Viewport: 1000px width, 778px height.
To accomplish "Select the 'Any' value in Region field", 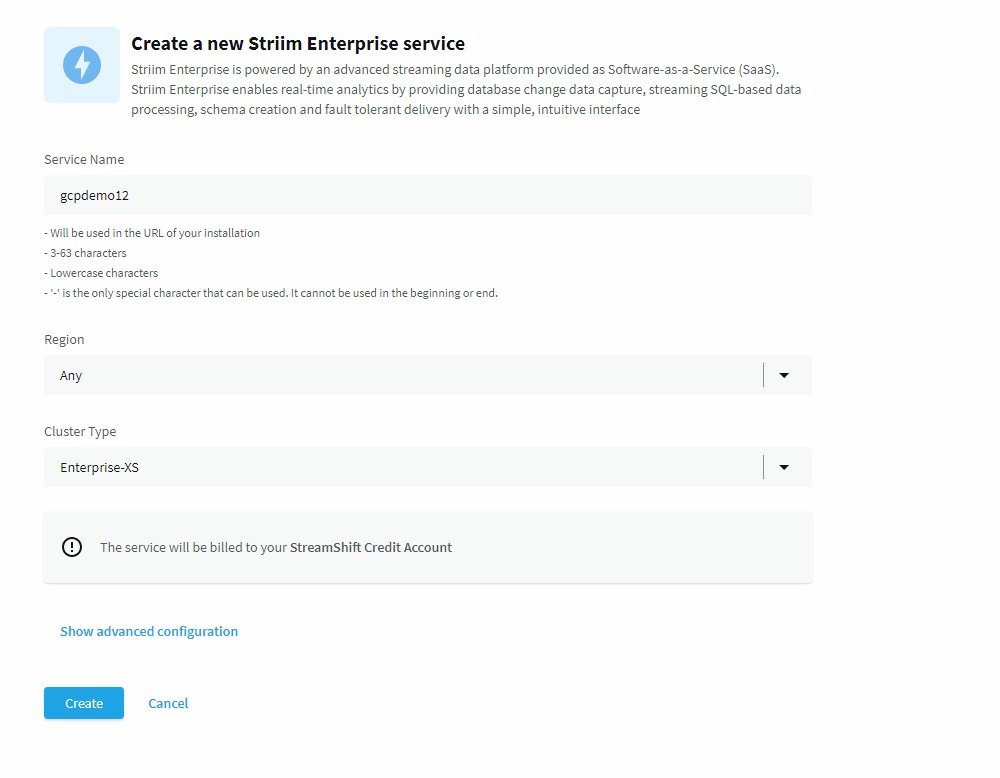I will (x=71, y=376).
